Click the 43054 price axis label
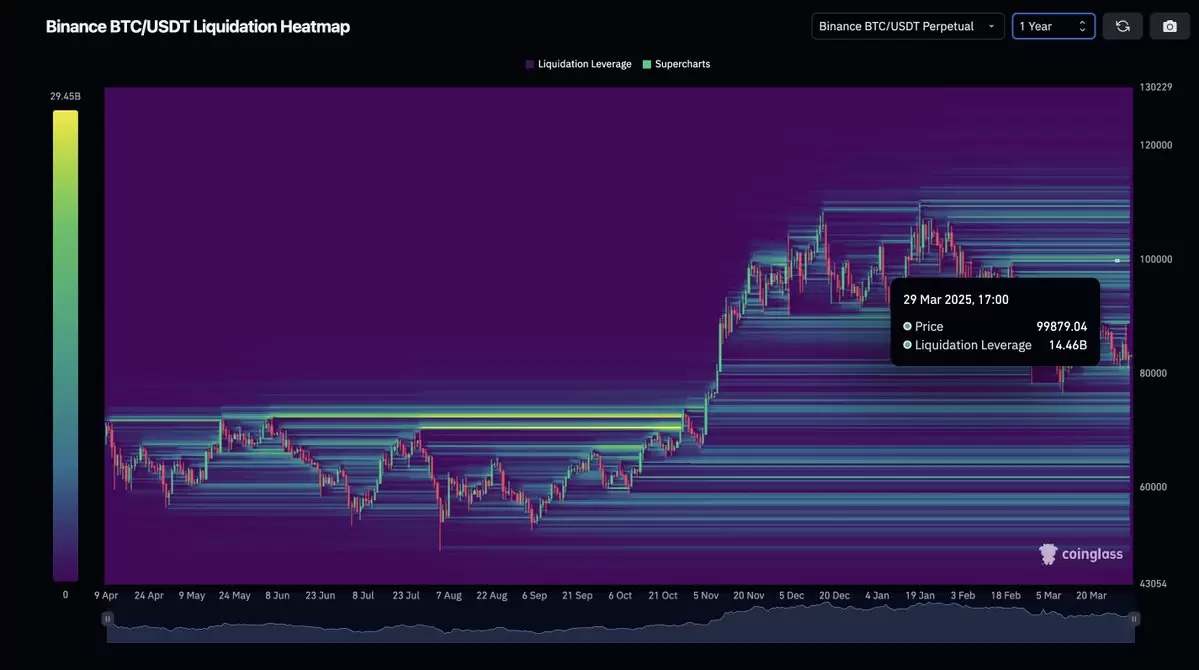Image resolution: width=1199 pixels, height=670 pixels. pyautogui.click(x=1152, y=584)
